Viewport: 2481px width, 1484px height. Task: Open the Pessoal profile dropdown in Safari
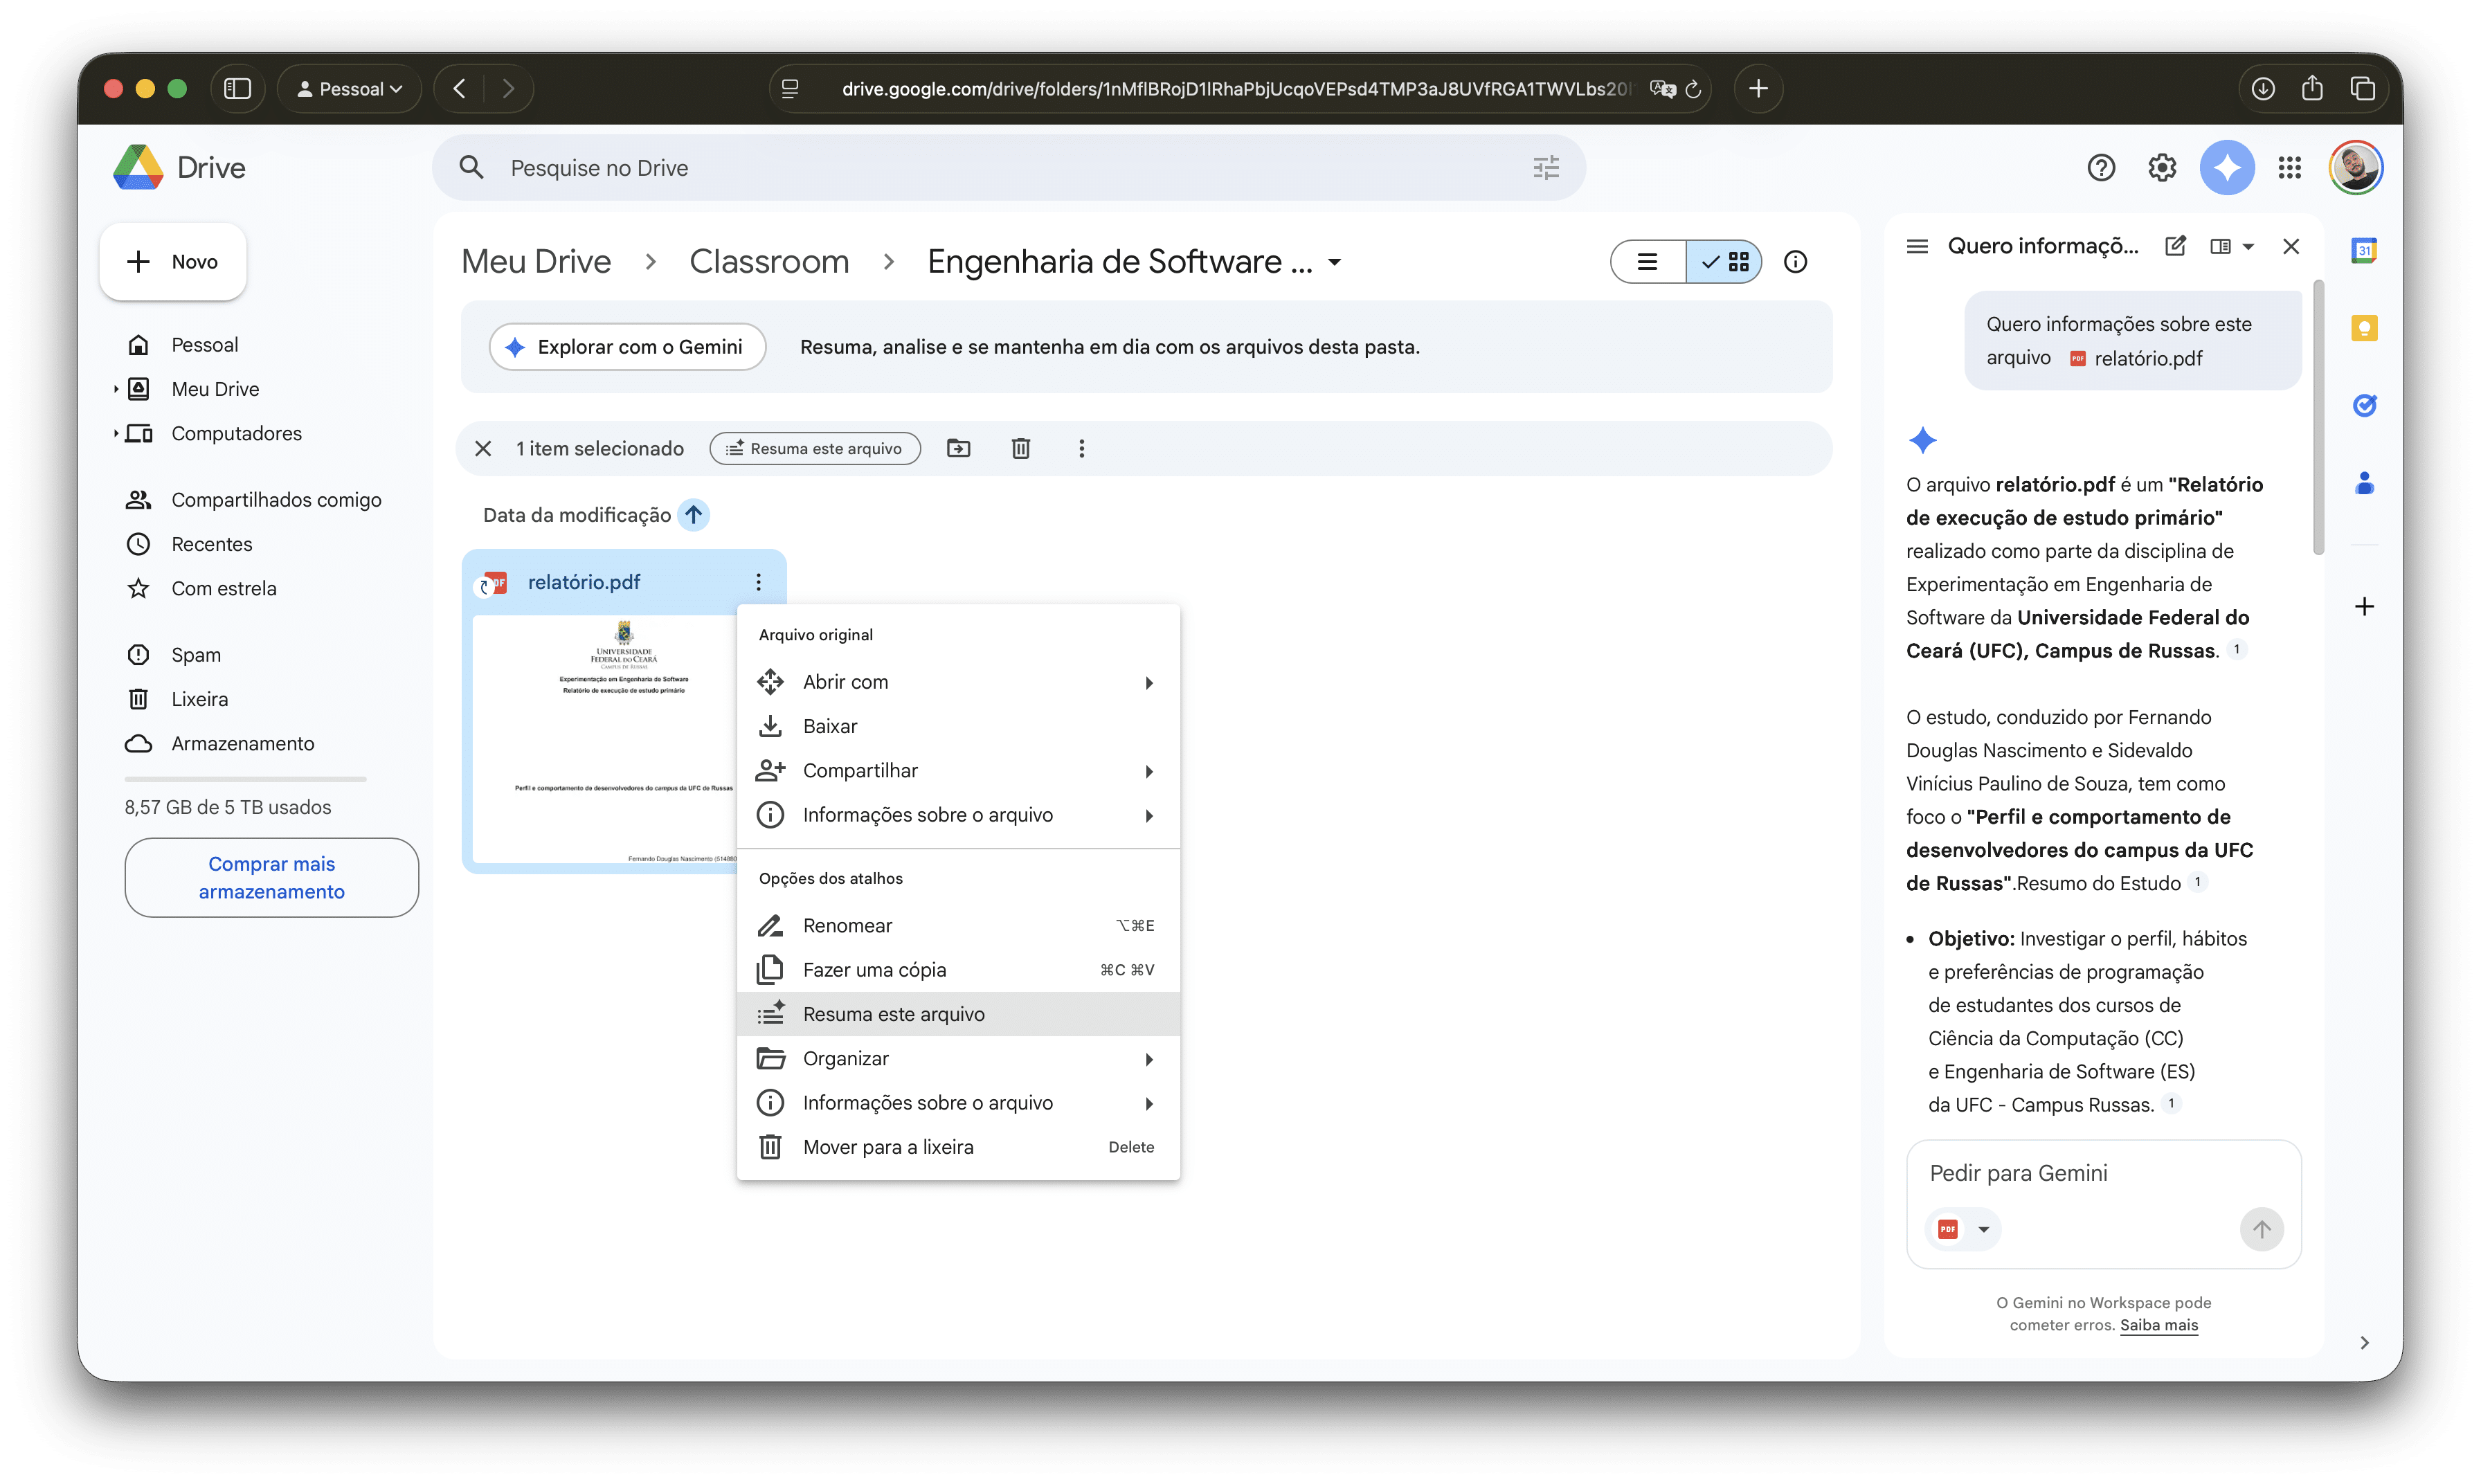click(x=349, y=89)
